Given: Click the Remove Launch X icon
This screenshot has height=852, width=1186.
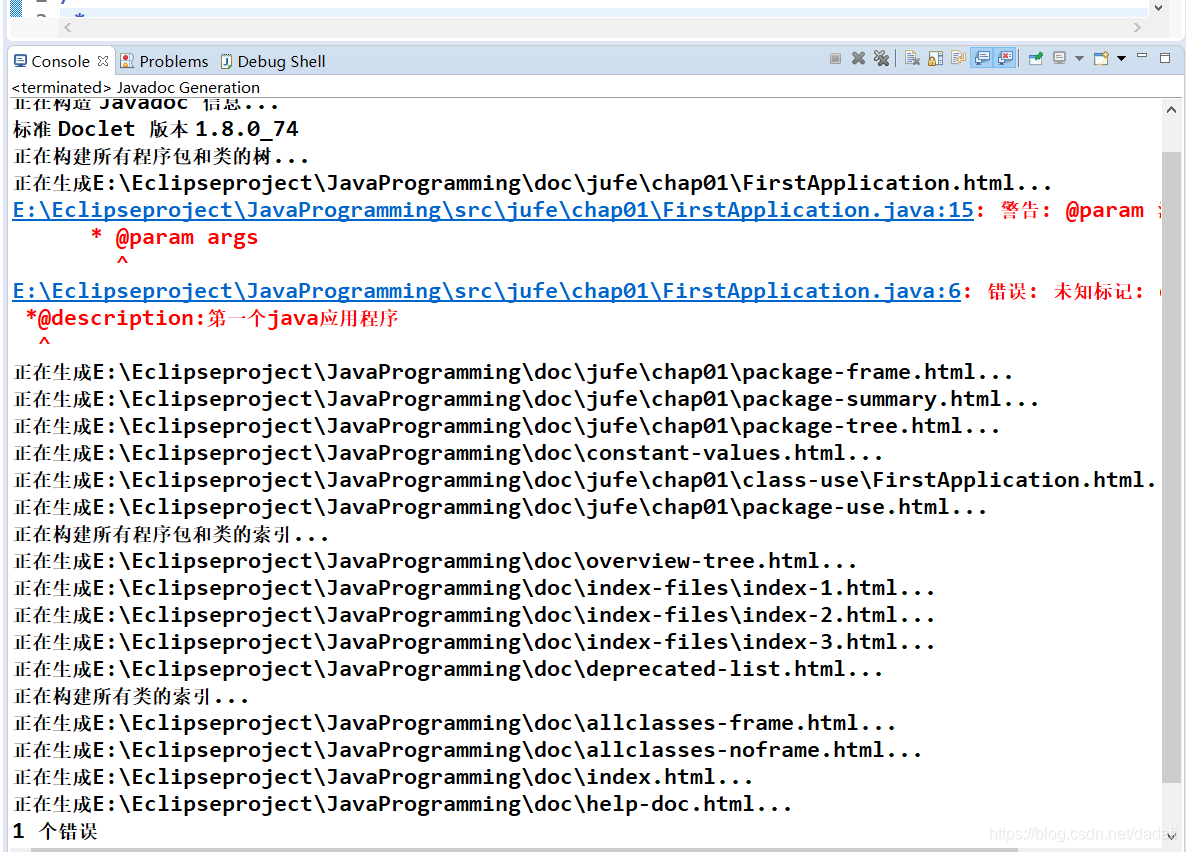Looking at the screenshot, I should click(858, 58).
